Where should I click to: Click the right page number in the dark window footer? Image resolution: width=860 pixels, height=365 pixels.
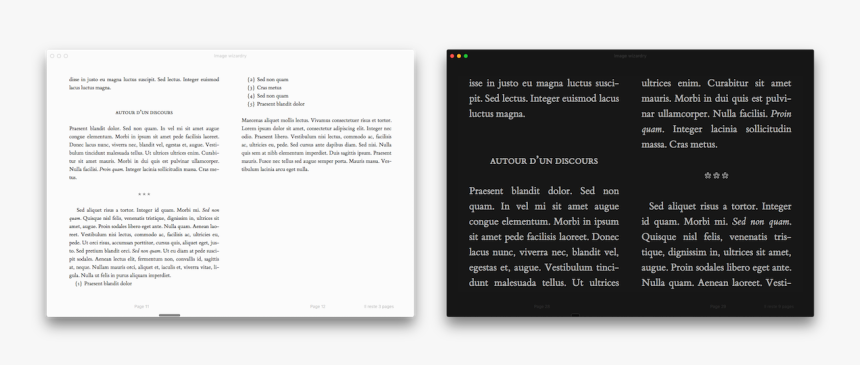click(x=718, y=306)
